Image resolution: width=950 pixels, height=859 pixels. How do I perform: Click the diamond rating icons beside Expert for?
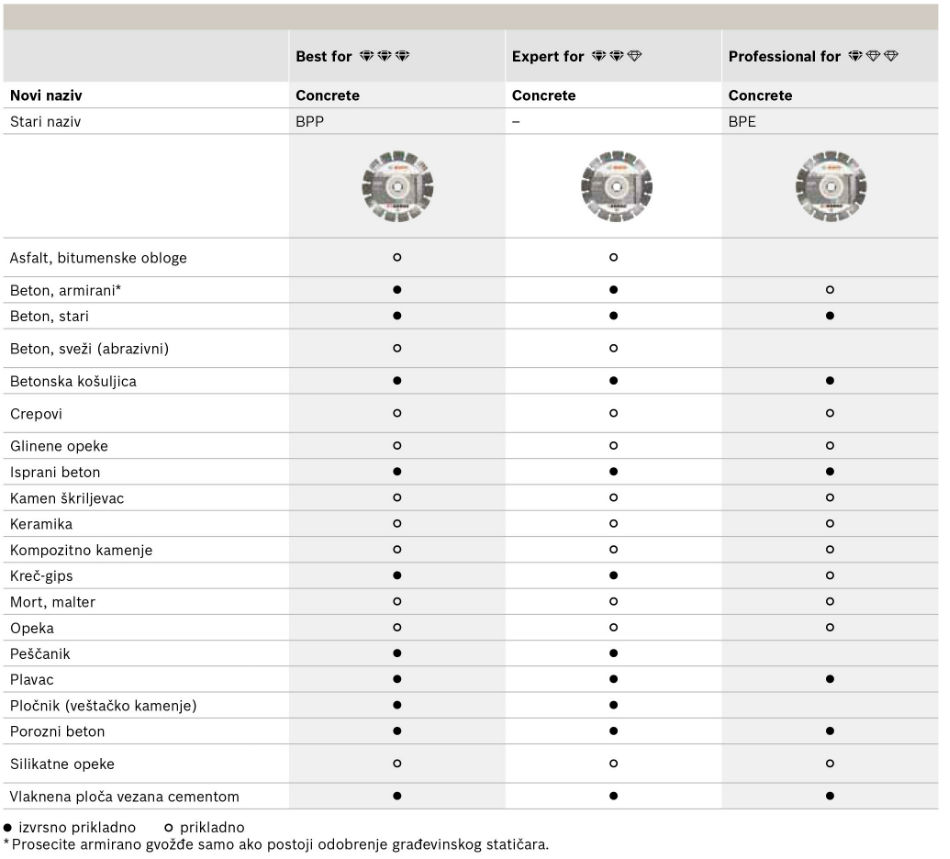[616, 56]
